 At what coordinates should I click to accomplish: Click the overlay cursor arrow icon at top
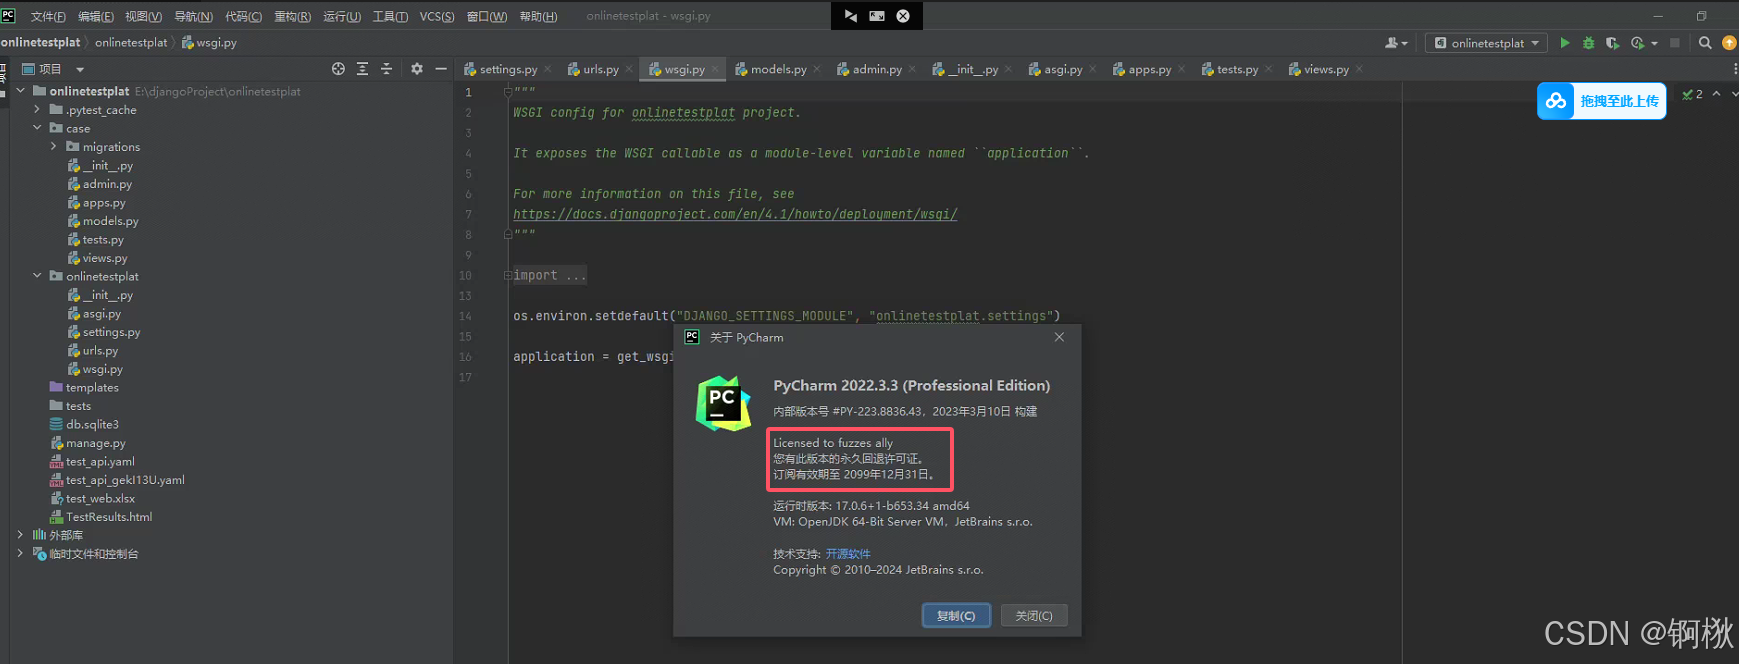[850, 16]
